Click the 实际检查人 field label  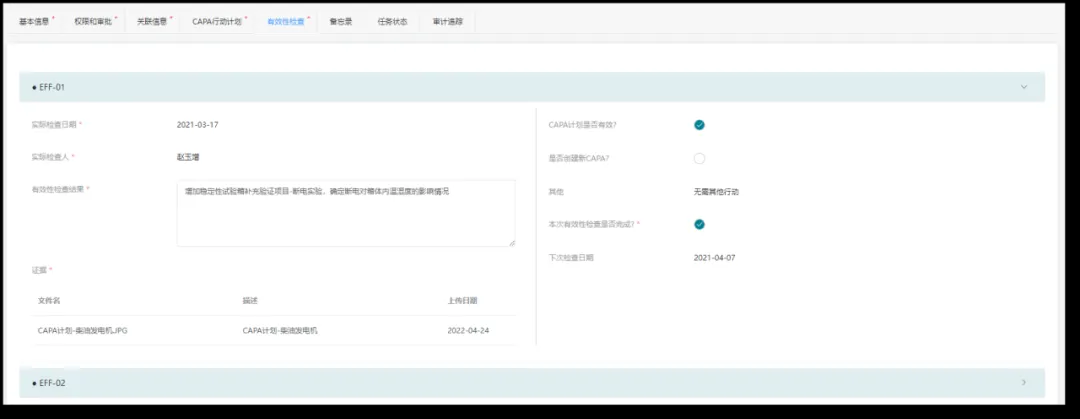[x=50, y=157]
